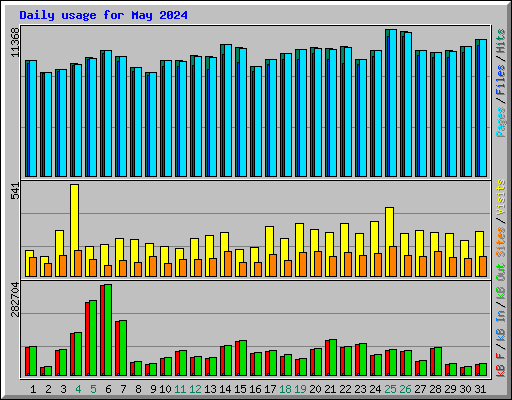This screenshot has height=400, width=512.
Task: Click the 'Pages' legend label
Action: pyautogui.click(x=501, y=122)
